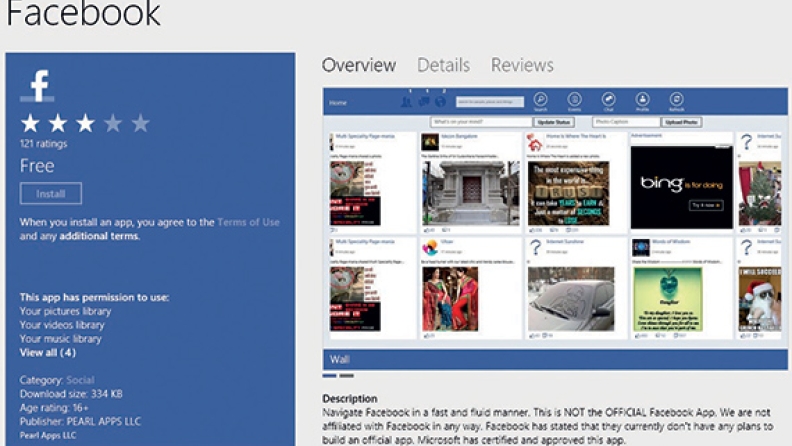Select the first screenshot page indicator
Image resolution: width=792 pixels, height=446 pixels.
[x=329, y=376]
